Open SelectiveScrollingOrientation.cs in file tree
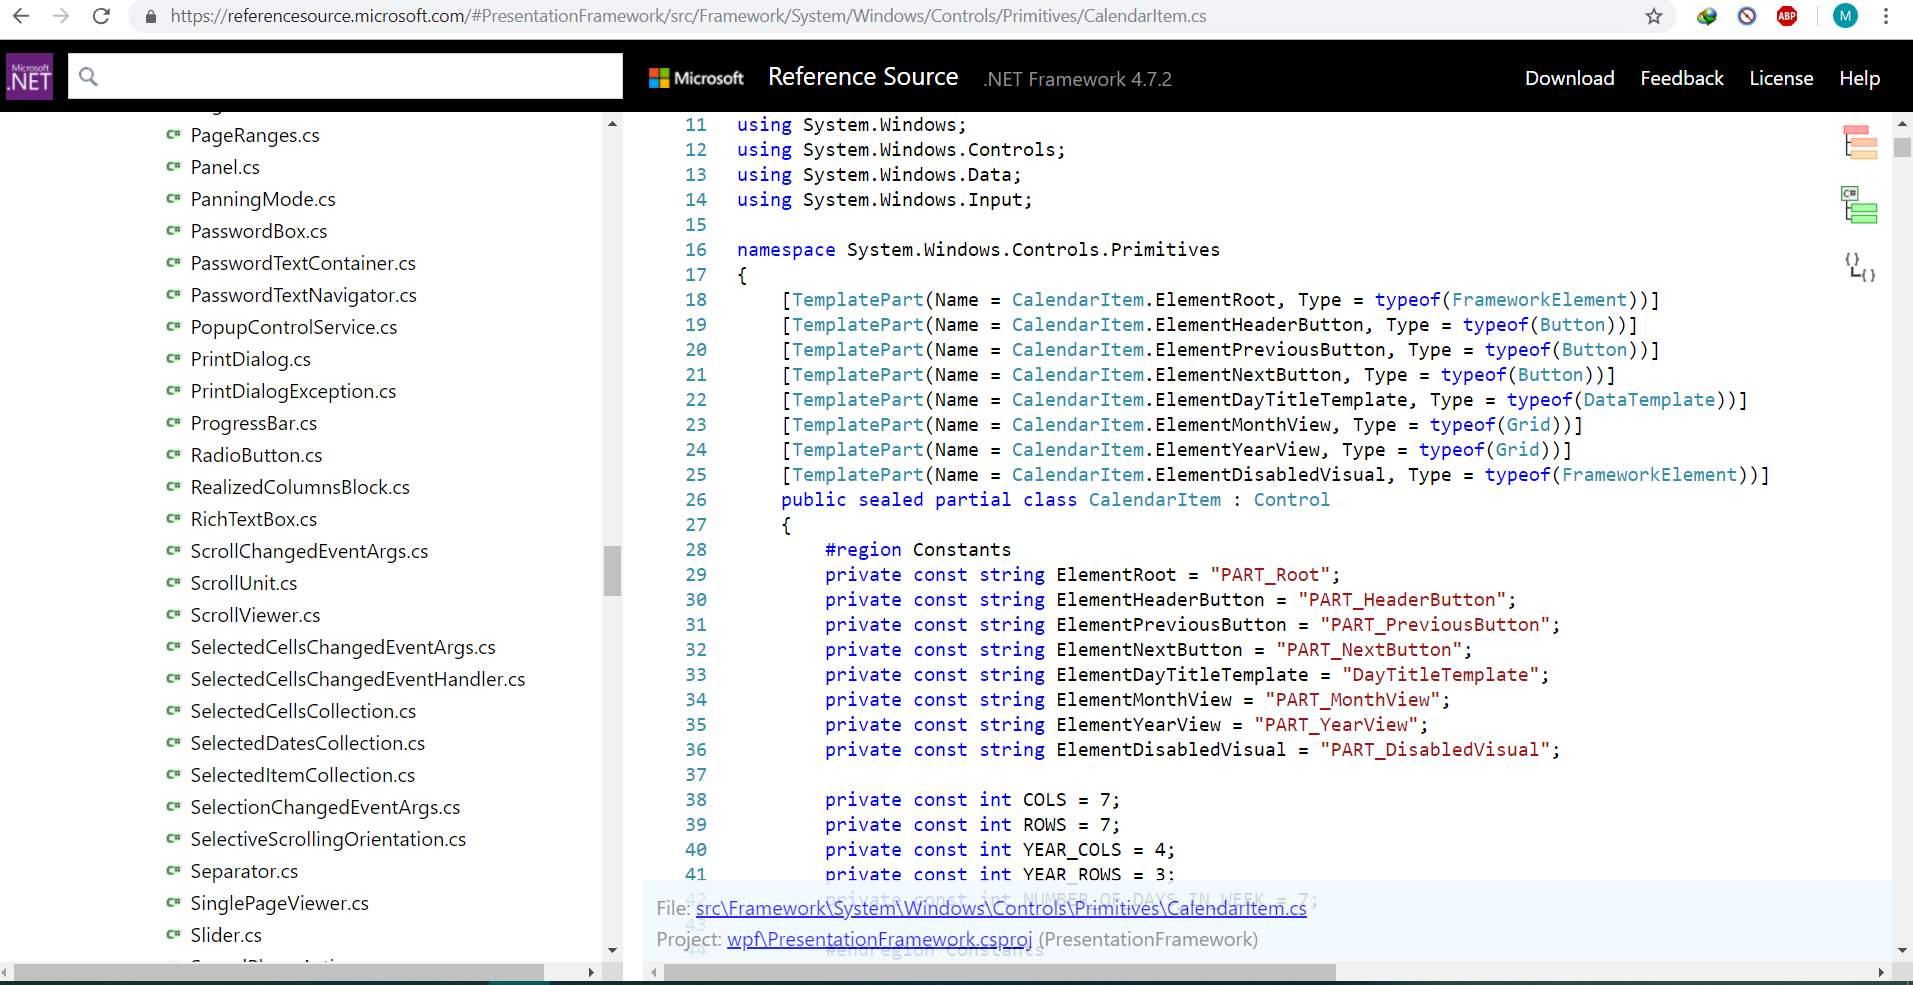The width and height of the screenshot is (1913, 985). pos(328,839)
